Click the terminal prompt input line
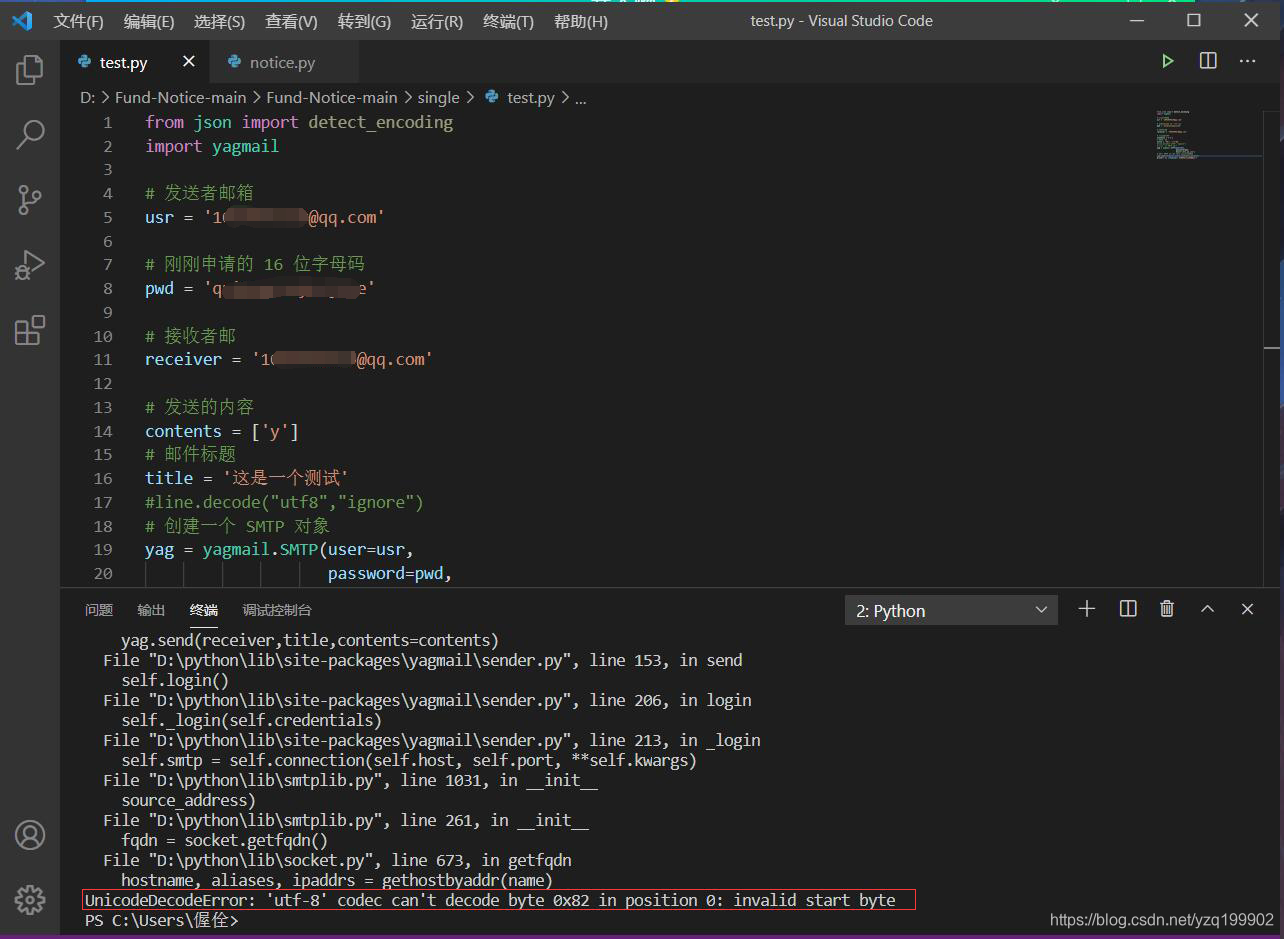The height and width of the screenshot is (939, 1284). [163, 920]
